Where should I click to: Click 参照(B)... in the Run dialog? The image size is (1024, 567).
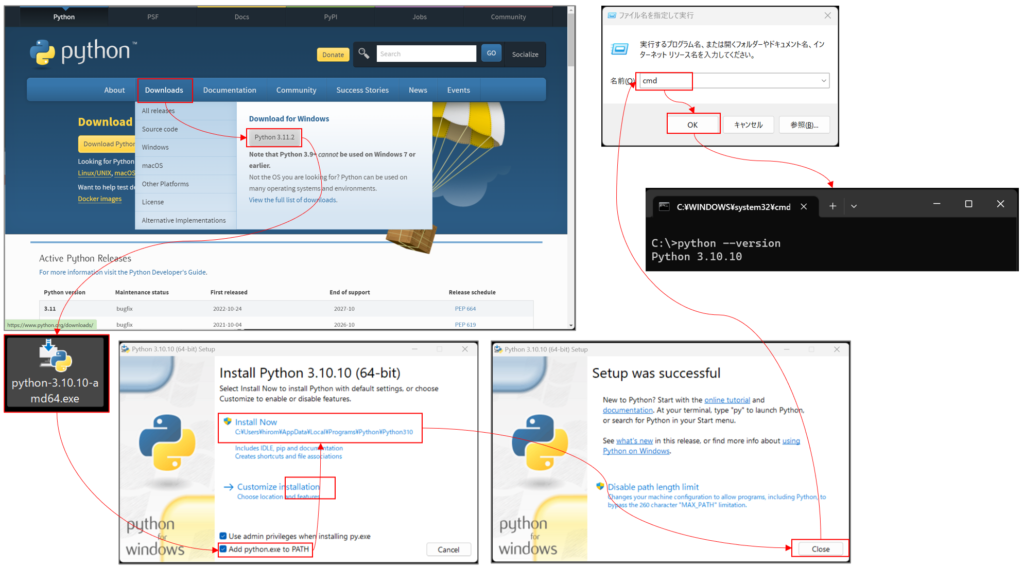pyautogui.click(x=804, y=125)
